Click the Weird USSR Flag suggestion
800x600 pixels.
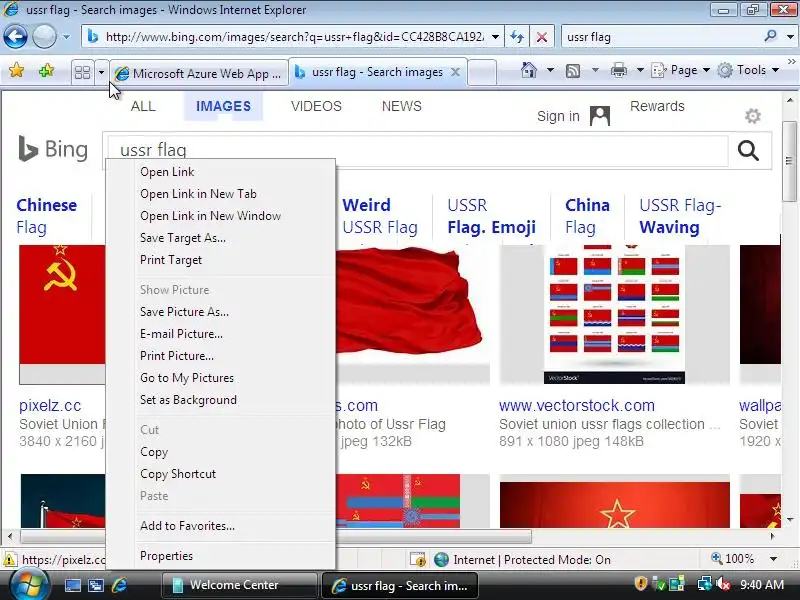(380, 216)
